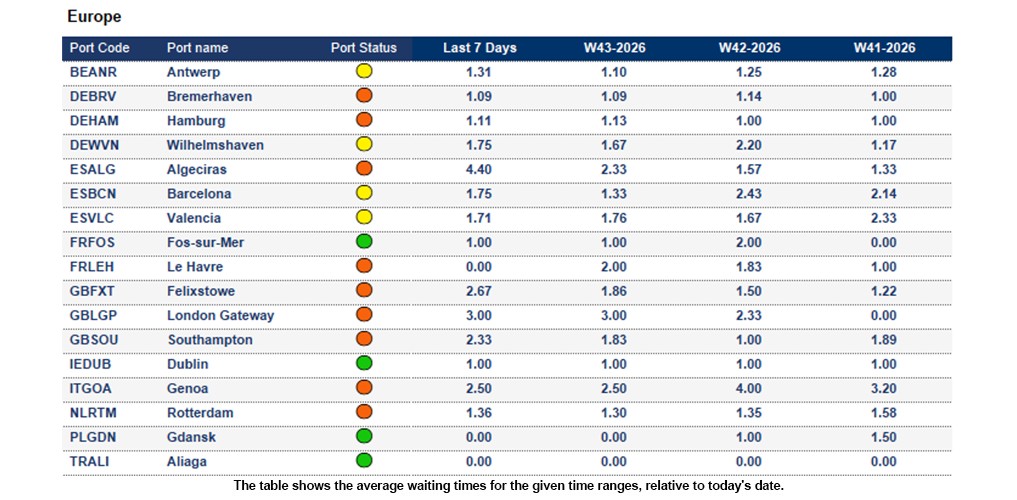Click port code ITGOA
The width and height of the screenshot is (1017, 500).
click(x=93, y=388)
